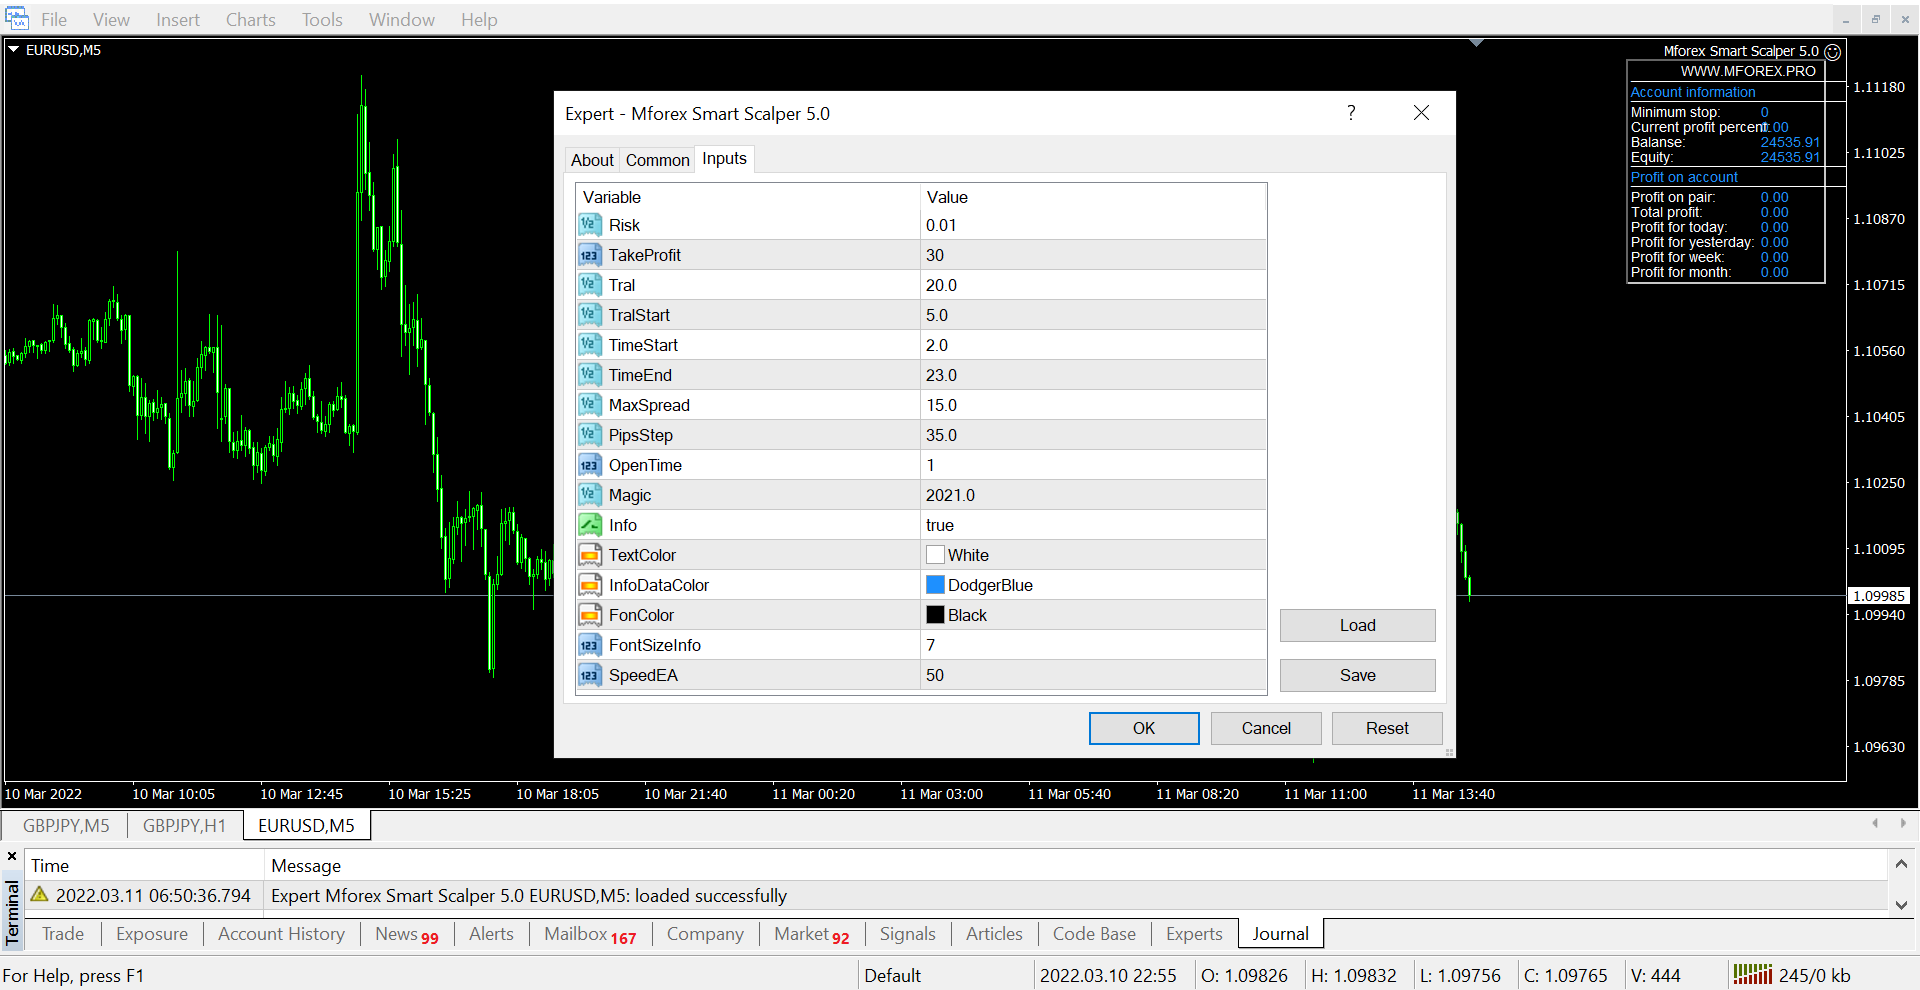Expand the EURUSD,M5 chart symbol dropdown arrow

[14, 49]
